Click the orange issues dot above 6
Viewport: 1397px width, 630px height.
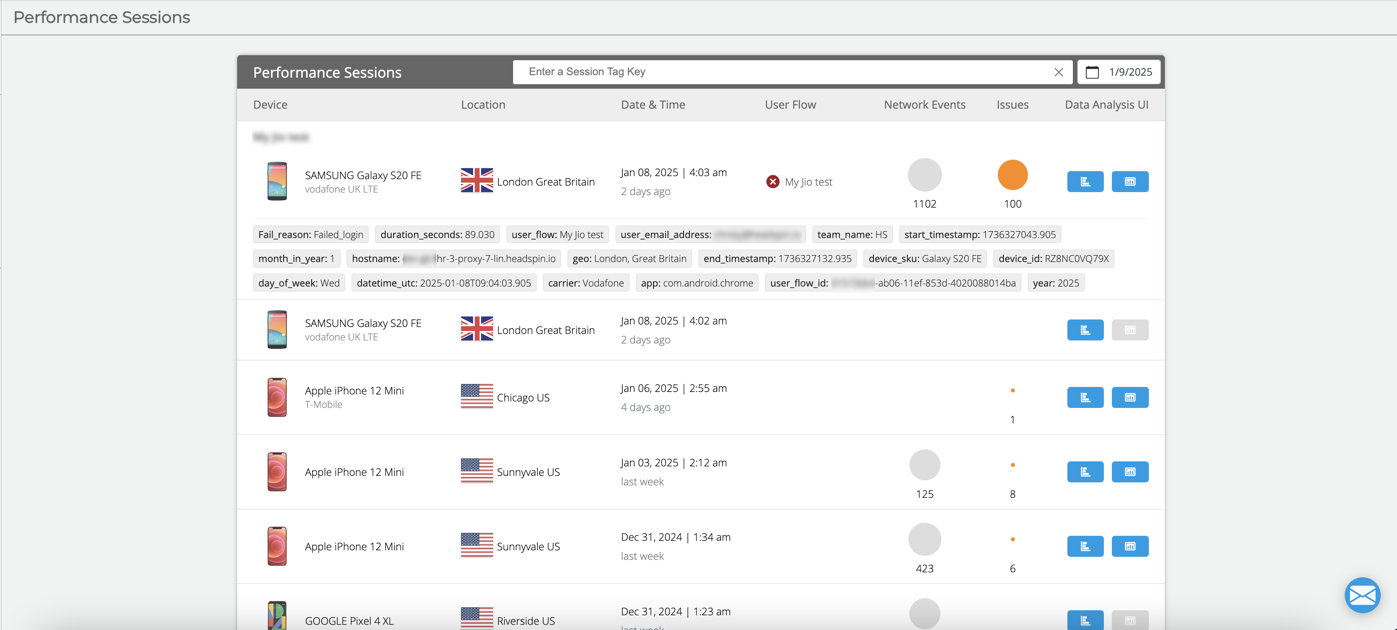1013,539
